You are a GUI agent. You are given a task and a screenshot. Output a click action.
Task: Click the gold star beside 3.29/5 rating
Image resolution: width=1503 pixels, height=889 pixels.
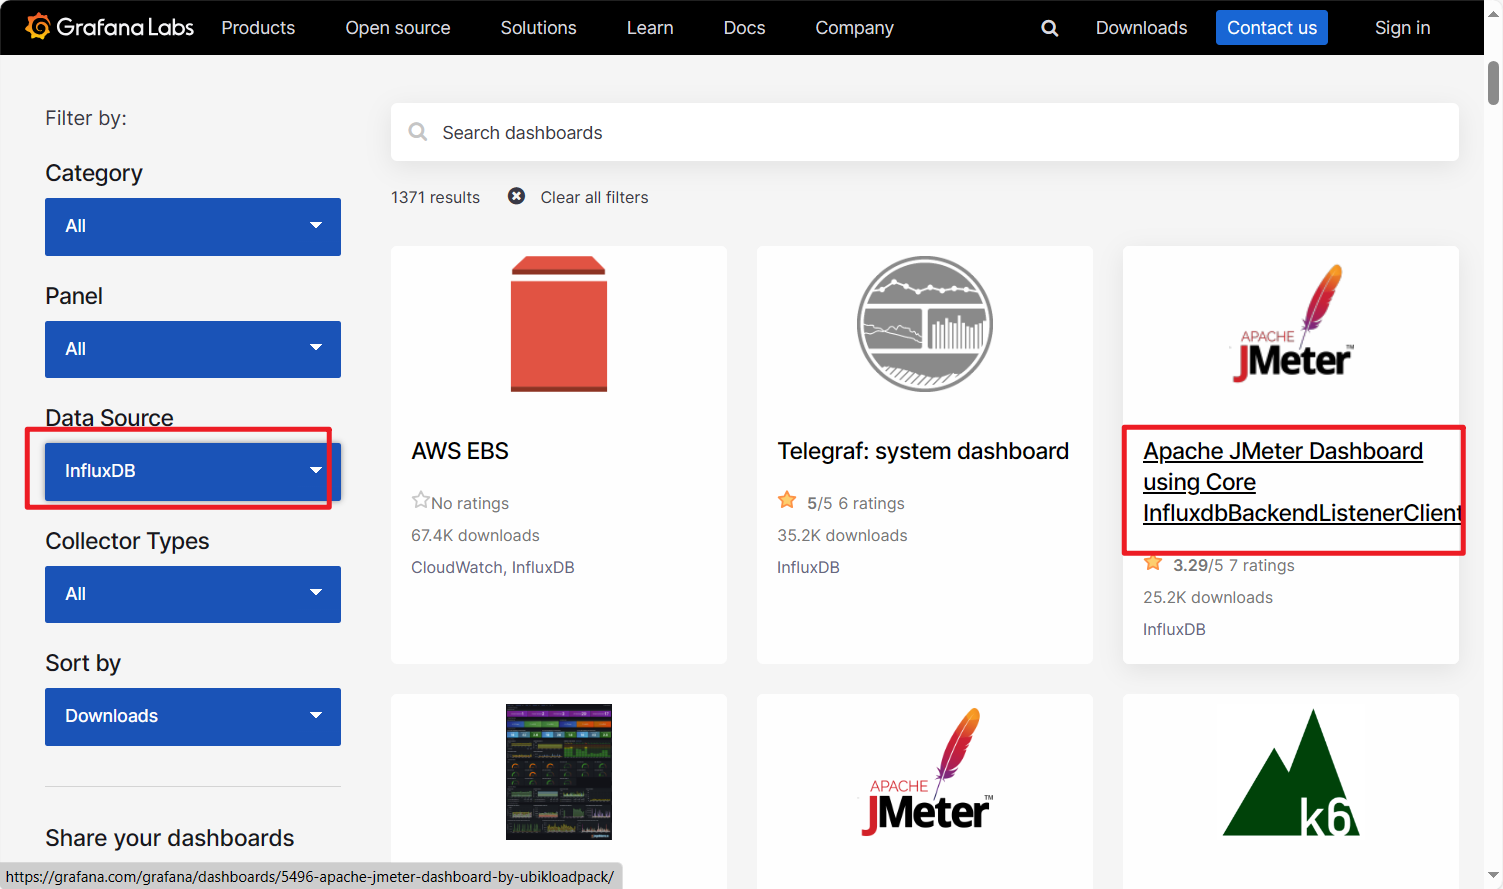tap(1153, 563)
